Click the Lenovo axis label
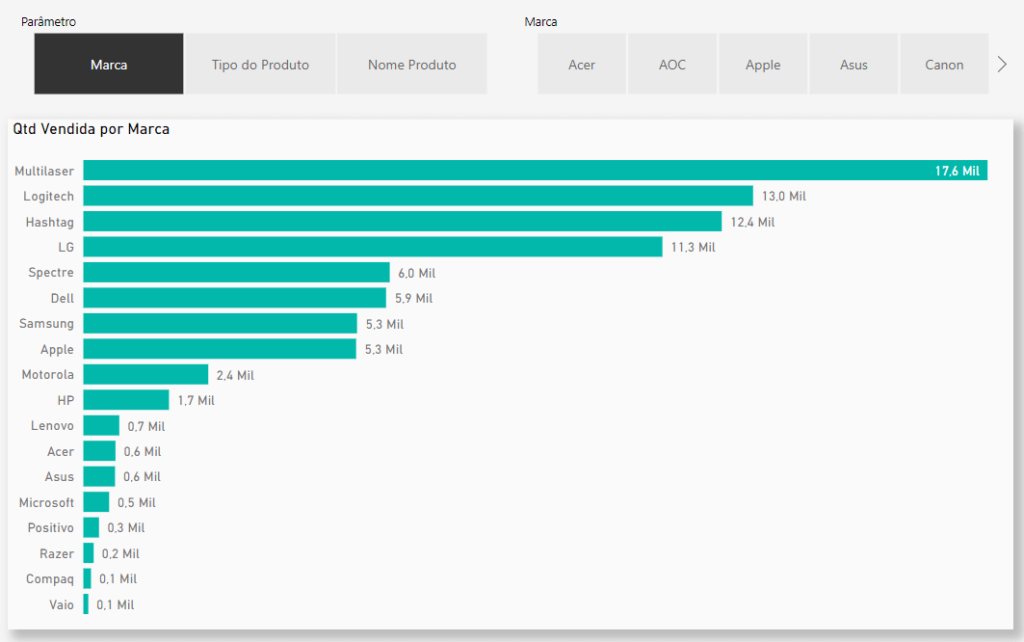The height and width of the screenshot is (642, 1024). coord(52,425)
